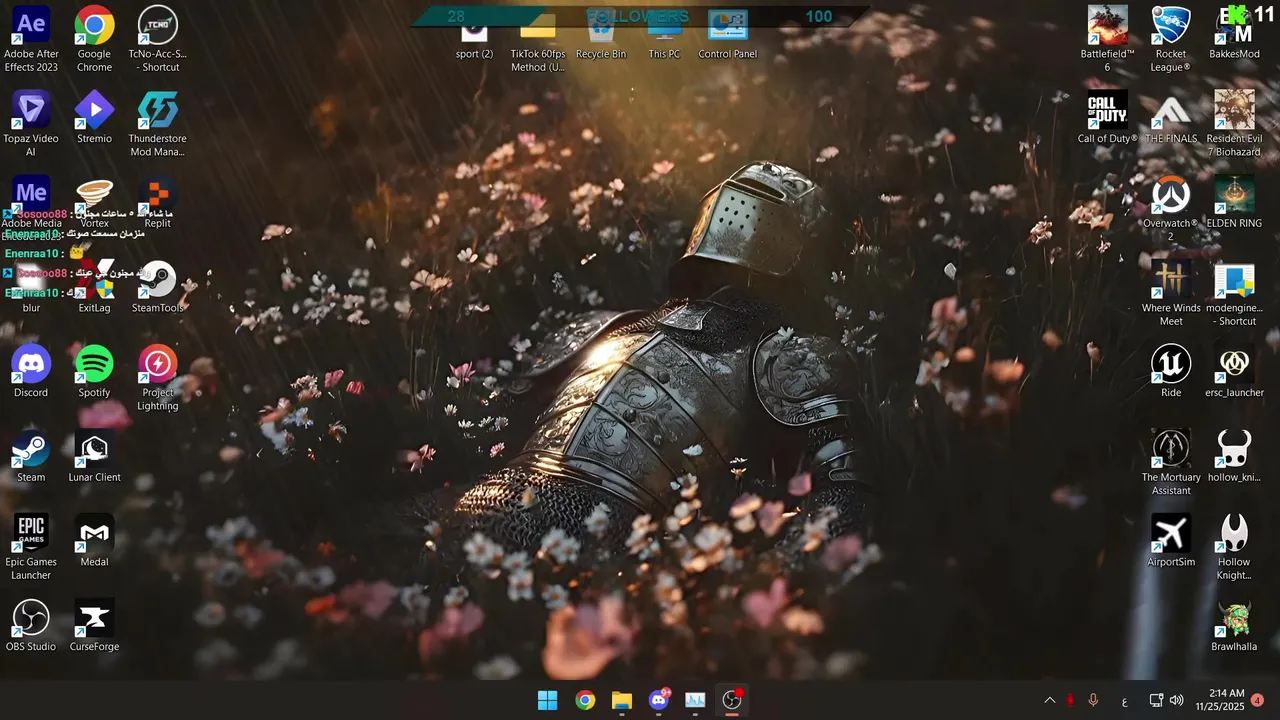Image resolution: width=1280 pixels, height=720 pixels.
Task: Select the TcNo-Acc-S... Shortcut desktop icon
Action: click(157, 40)
